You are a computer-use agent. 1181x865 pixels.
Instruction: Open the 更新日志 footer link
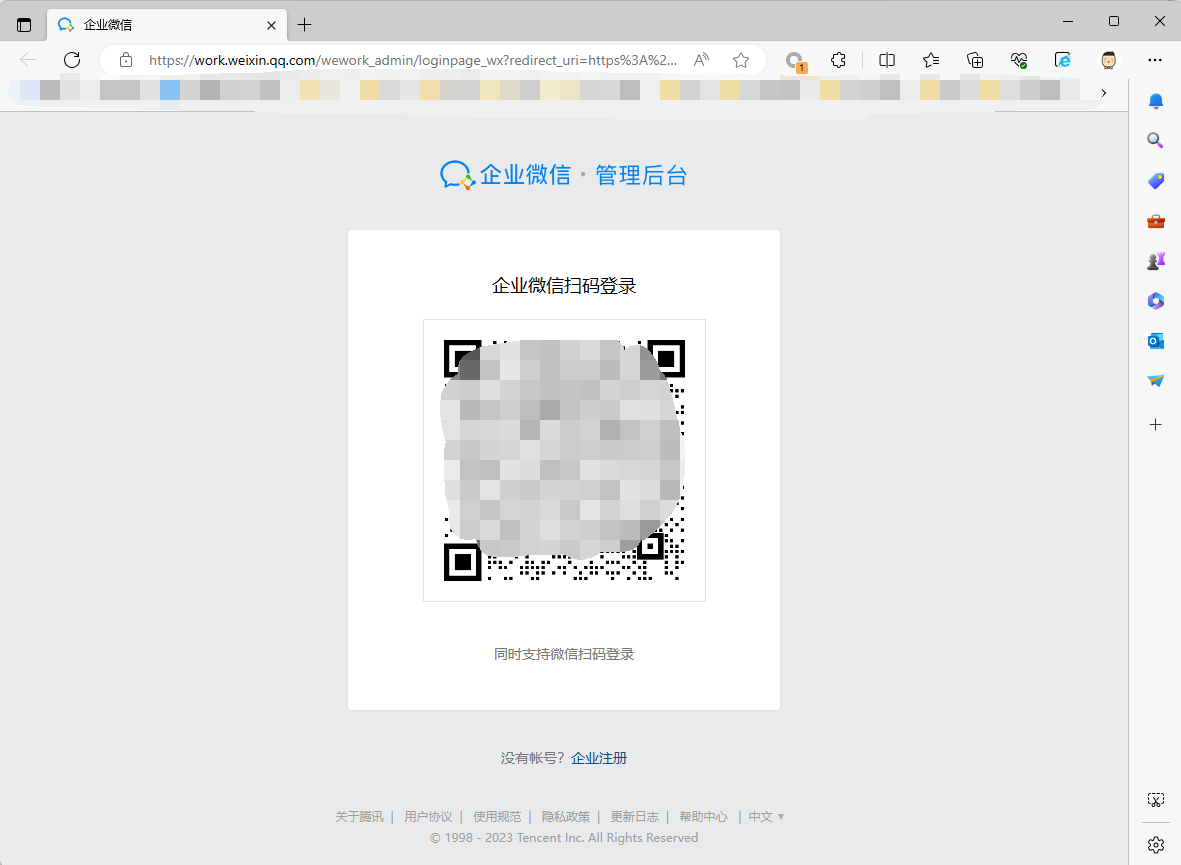click(634, 817)
